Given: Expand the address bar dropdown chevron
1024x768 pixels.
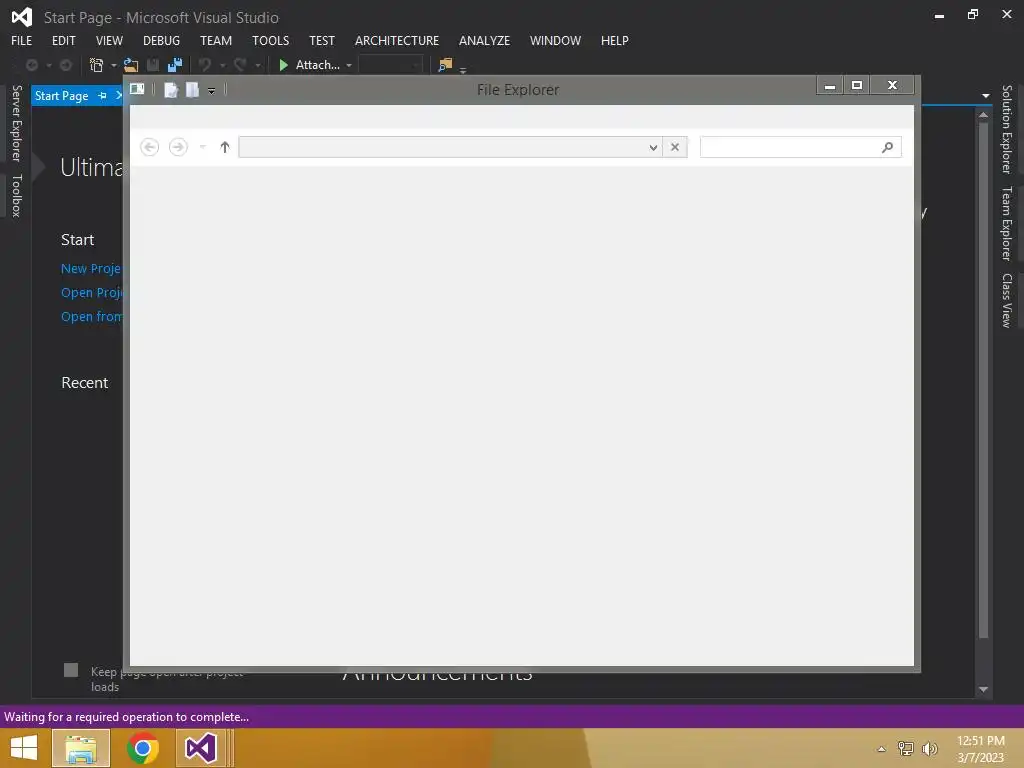Looking at the screenshot, I should pyautogui.click(x=653, y=147).
